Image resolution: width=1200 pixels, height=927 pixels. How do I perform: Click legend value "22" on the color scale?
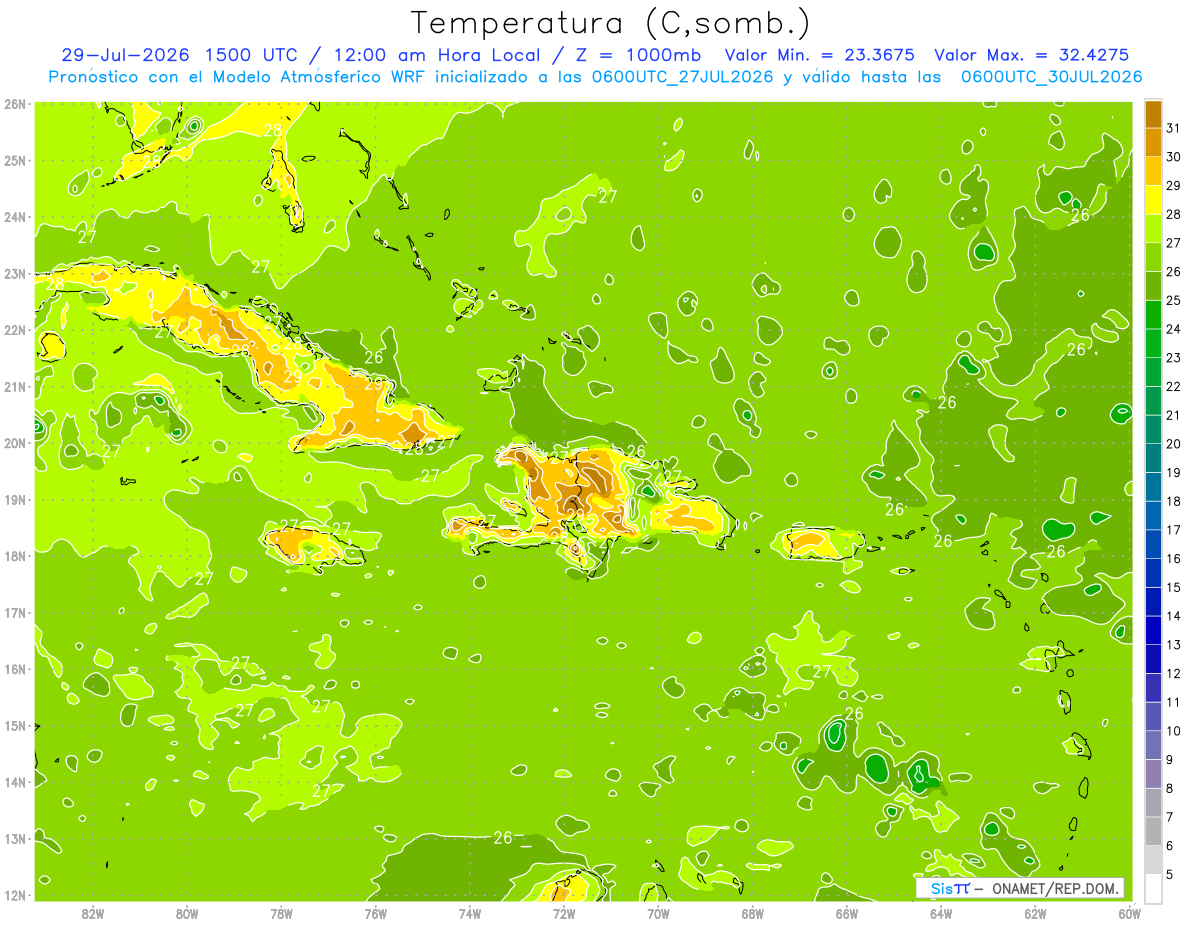coord(1174,386)
